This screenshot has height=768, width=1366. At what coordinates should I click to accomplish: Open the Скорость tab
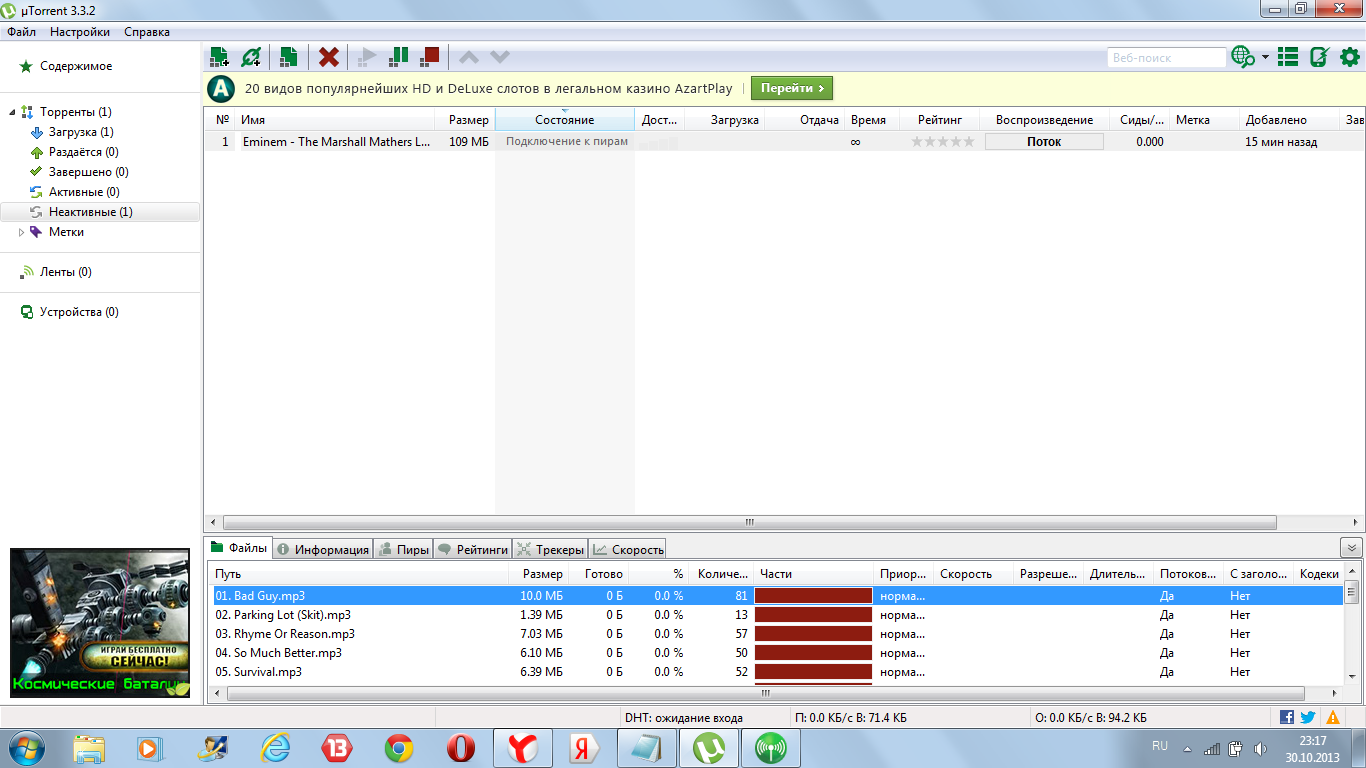click(627, 549)
